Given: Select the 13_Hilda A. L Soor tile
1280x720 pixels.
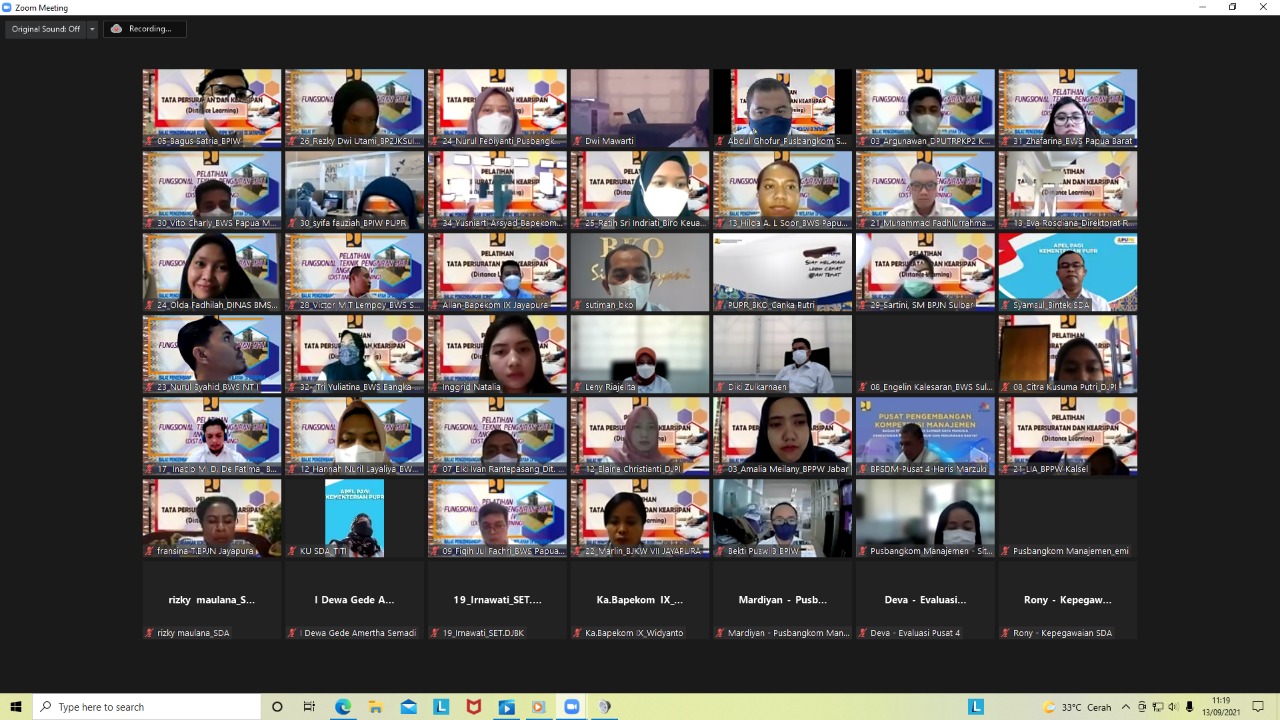Looking at the screenshot, I should 782,190.
